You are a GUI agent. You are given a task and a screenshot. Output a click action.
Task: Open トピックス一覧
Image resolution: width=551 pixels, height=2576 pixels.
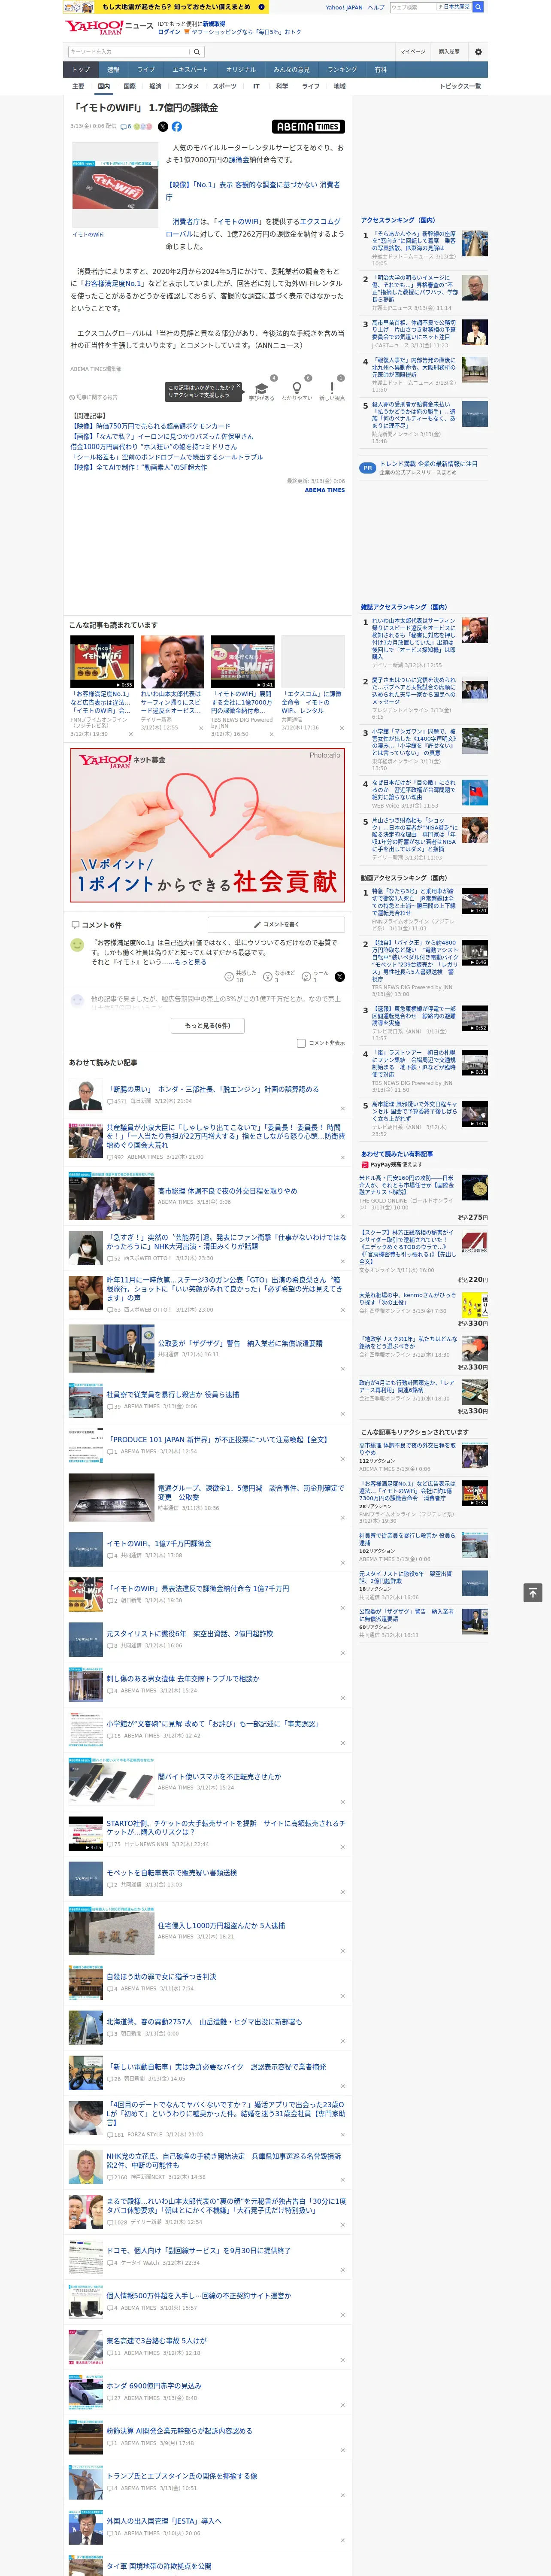[460, 86]
